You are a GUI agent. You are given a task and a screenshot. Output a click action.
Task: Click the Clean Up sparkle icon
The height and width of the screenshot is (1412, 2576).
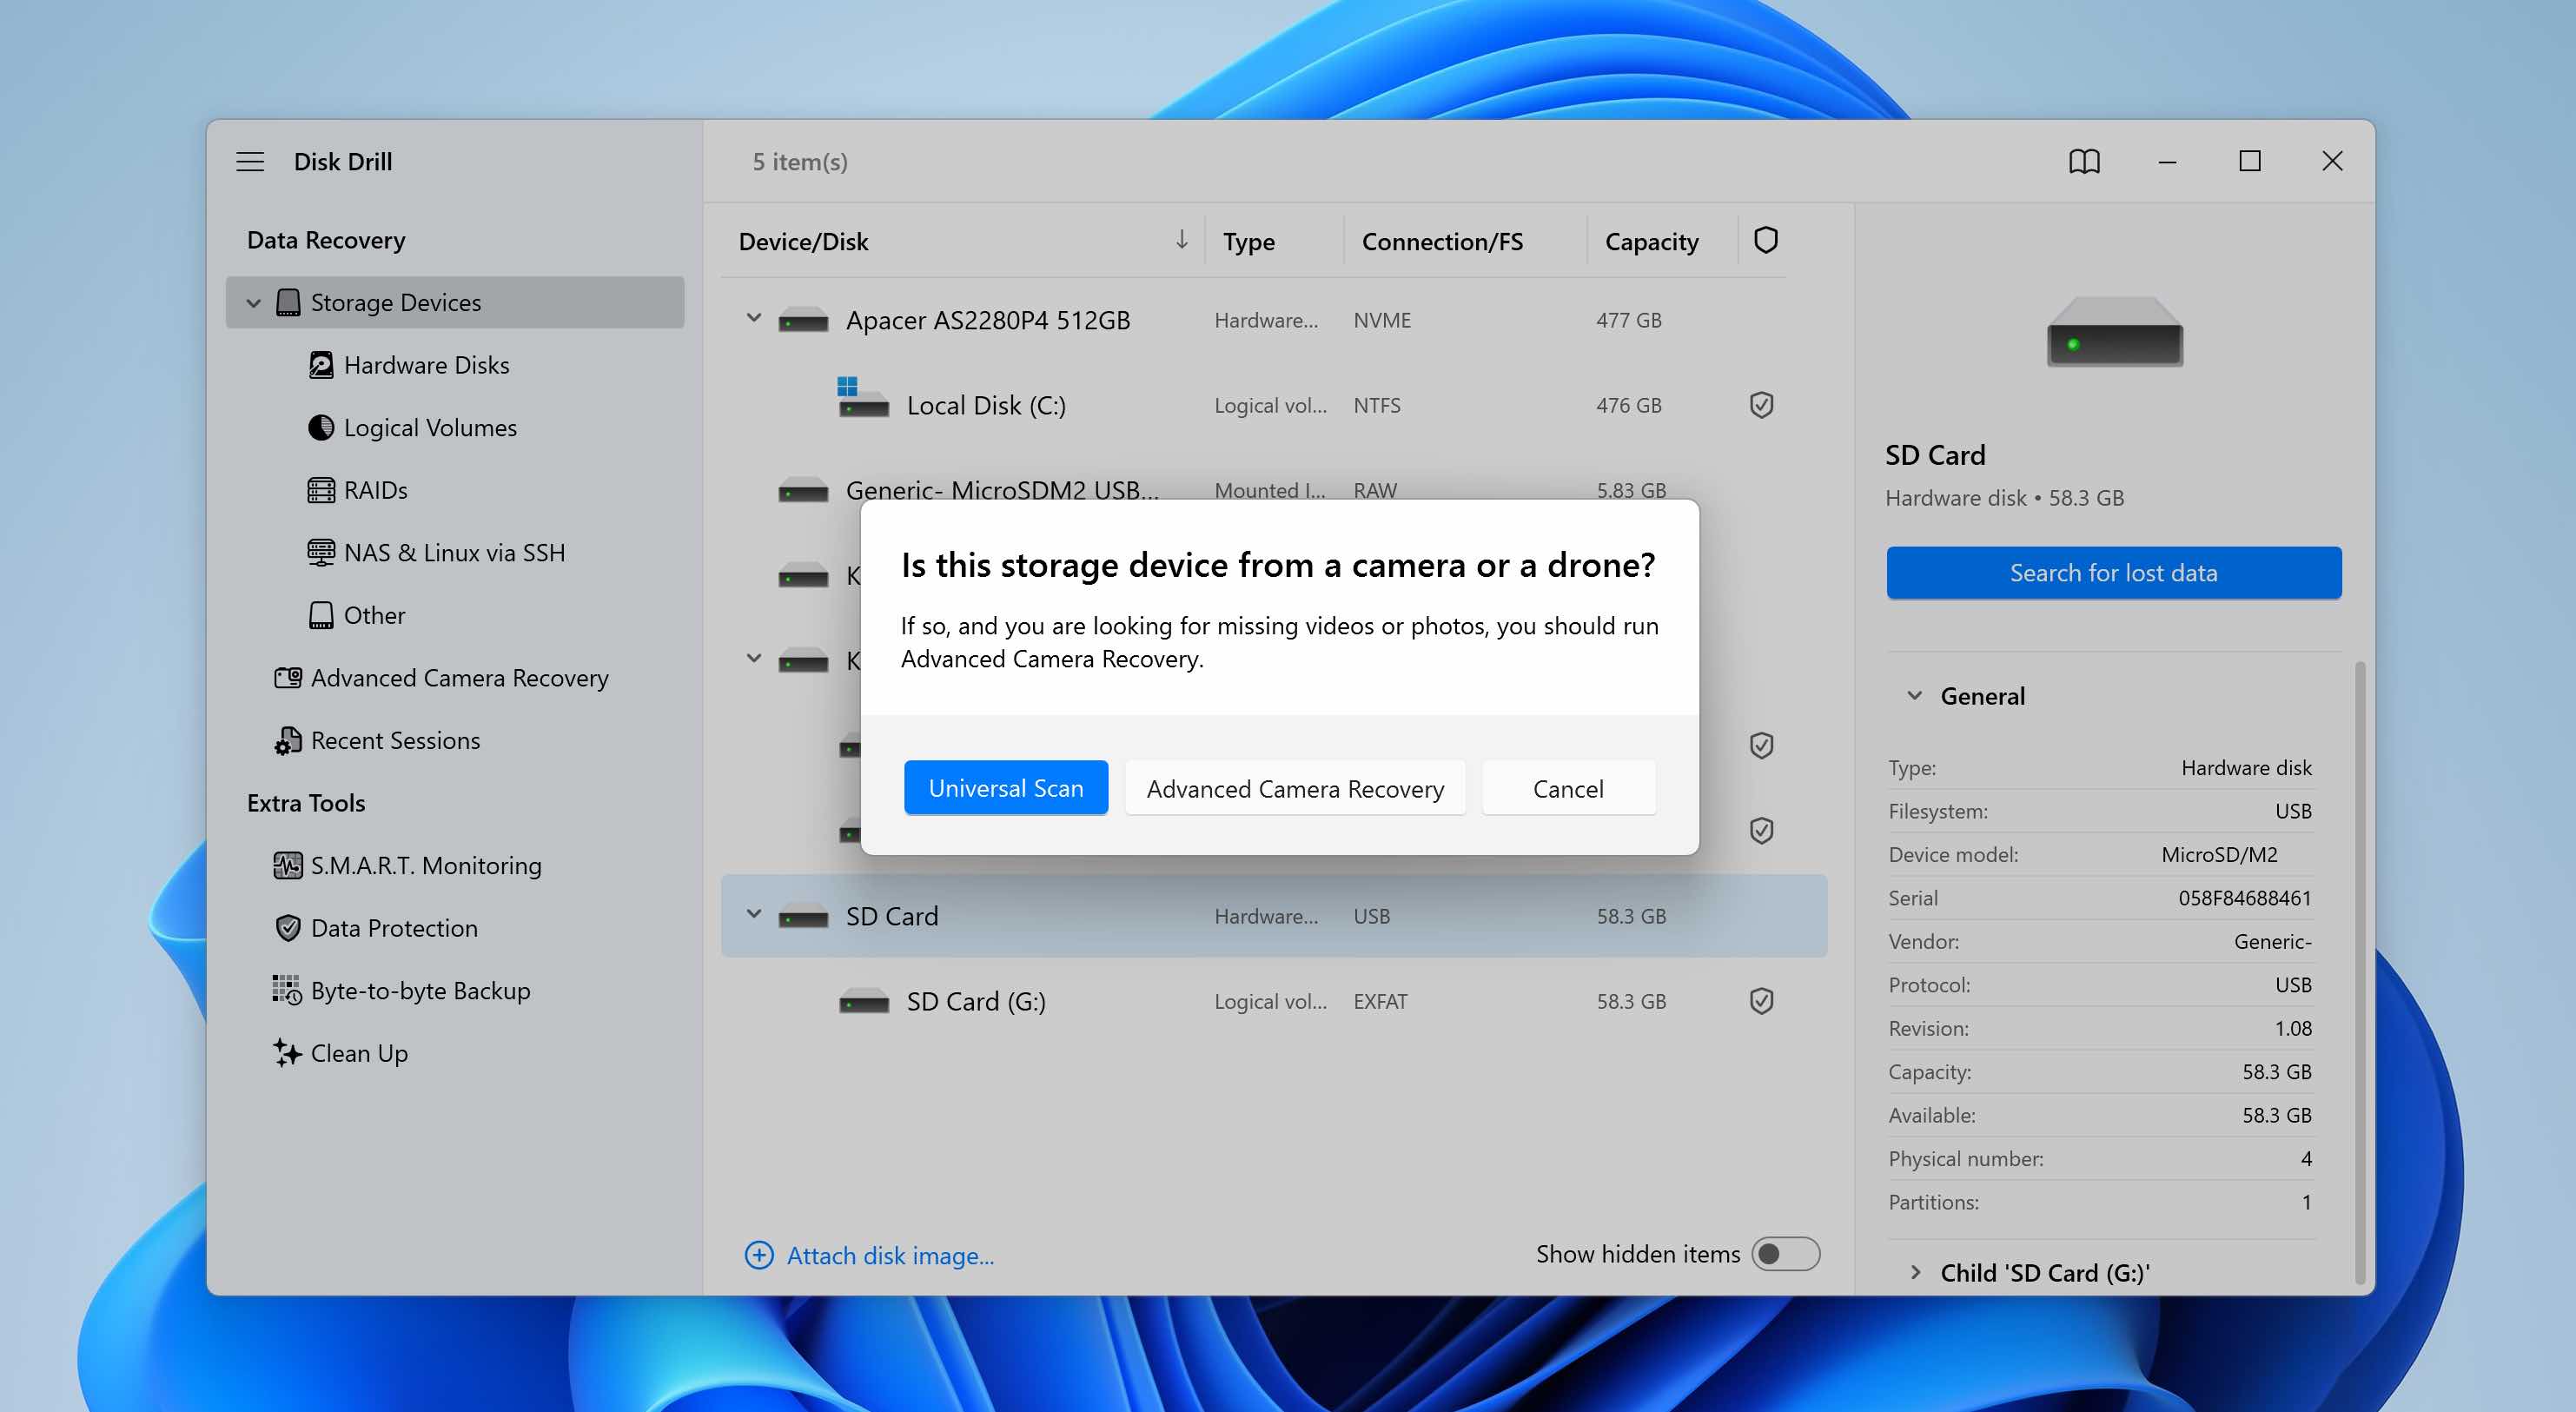[x=287, y=1052]
